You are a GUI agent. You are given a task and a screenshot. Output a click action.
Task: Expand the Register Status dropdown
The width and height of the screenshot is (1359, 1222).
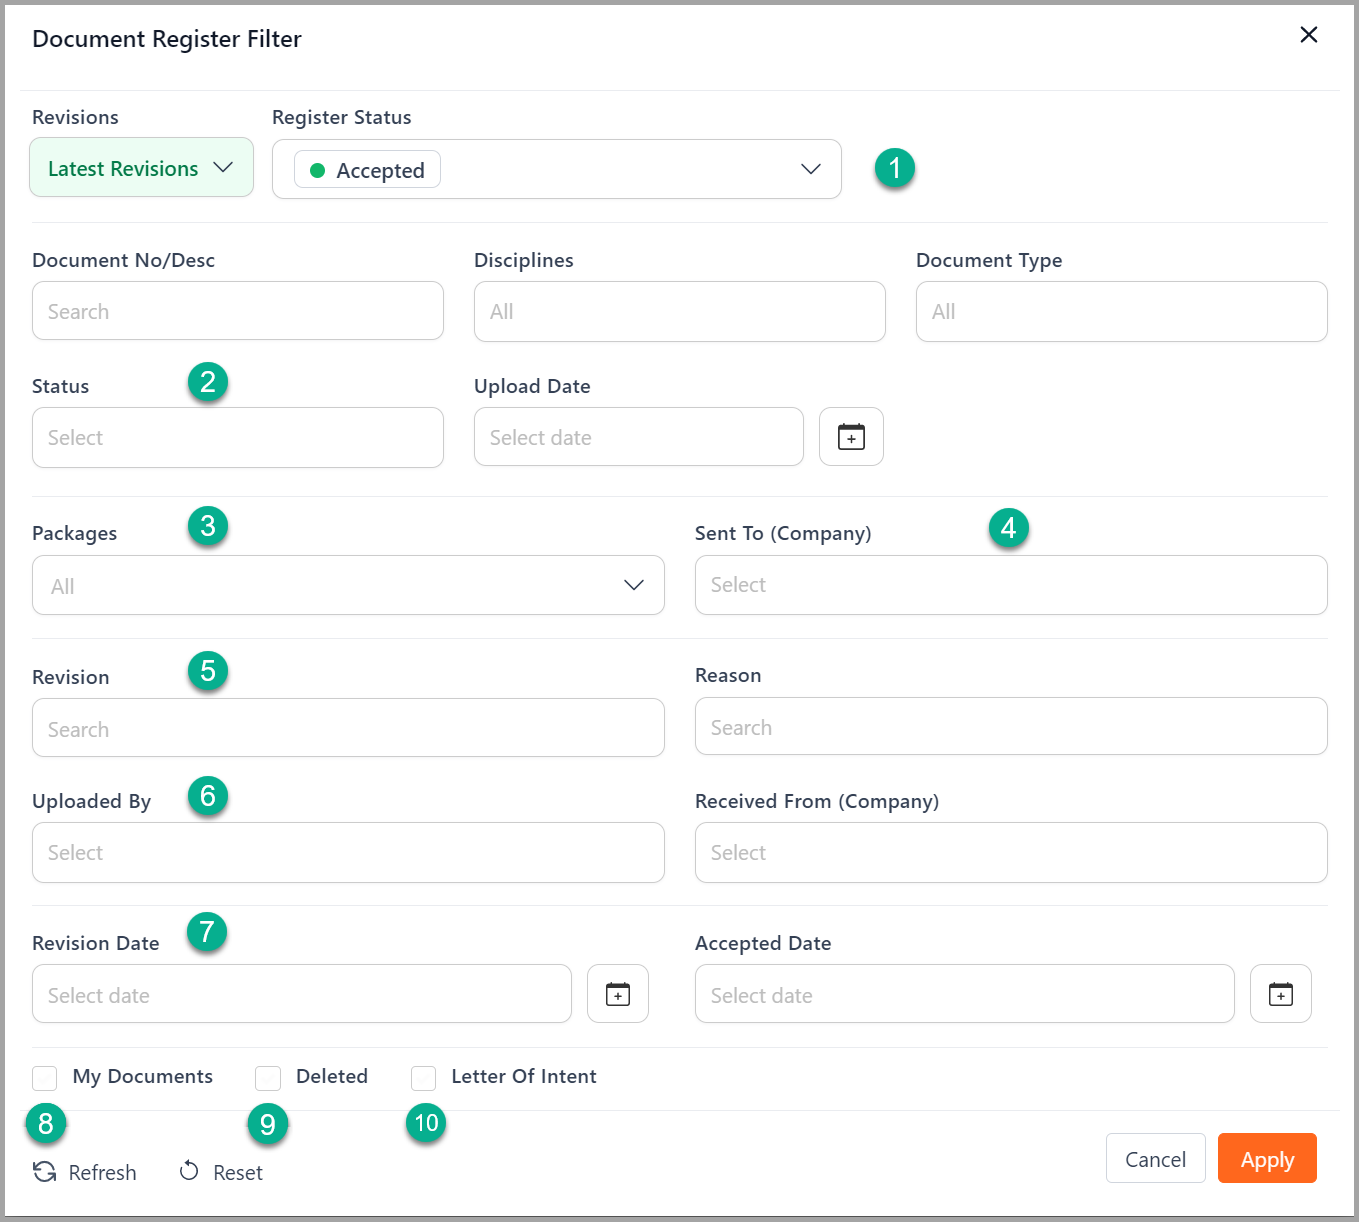(x=809, y=169)
